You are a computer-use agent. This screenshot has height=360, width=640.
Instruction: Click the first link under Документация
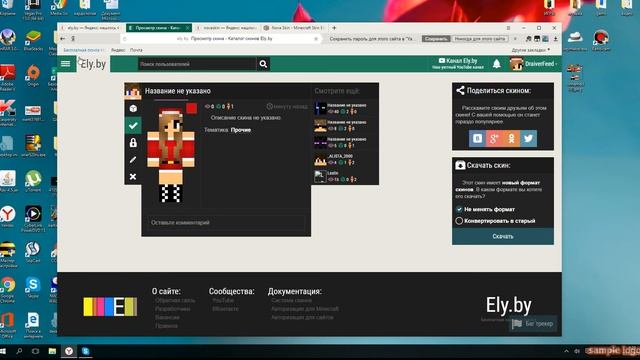291,300
